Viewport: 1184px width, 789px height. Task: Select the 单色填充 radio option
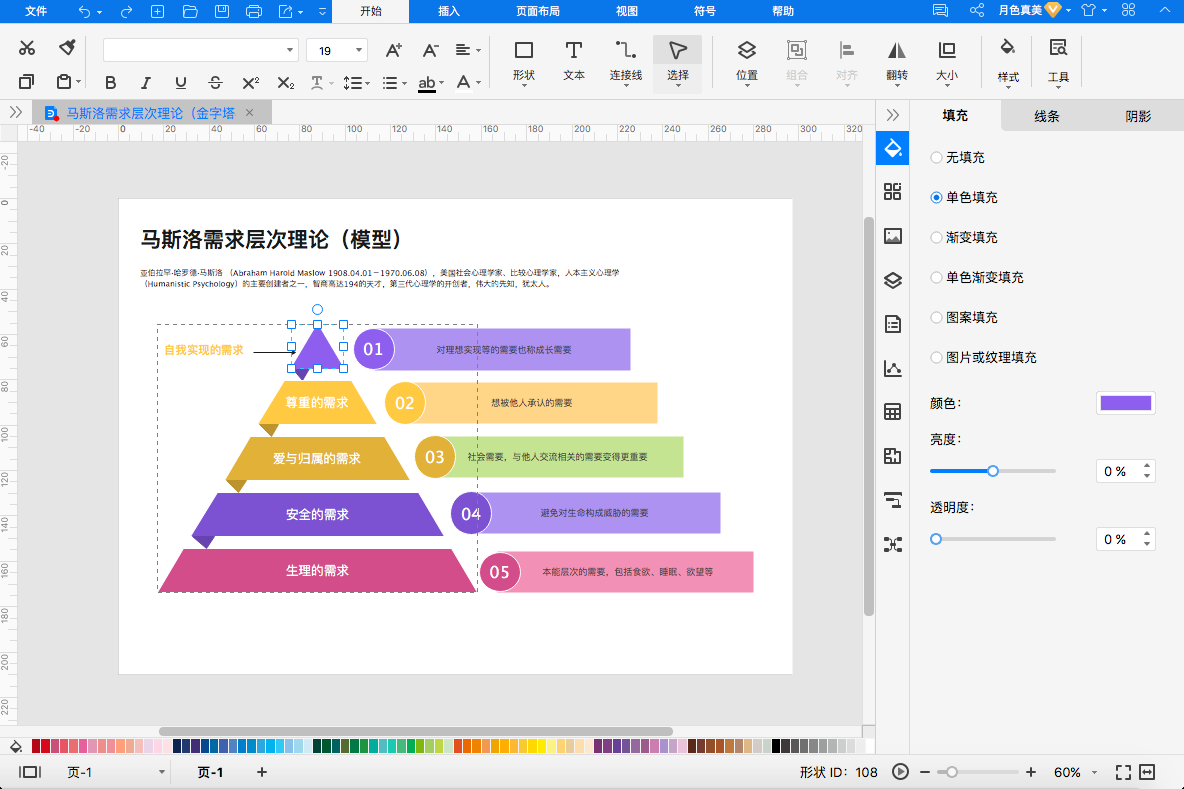click(936, 198)
